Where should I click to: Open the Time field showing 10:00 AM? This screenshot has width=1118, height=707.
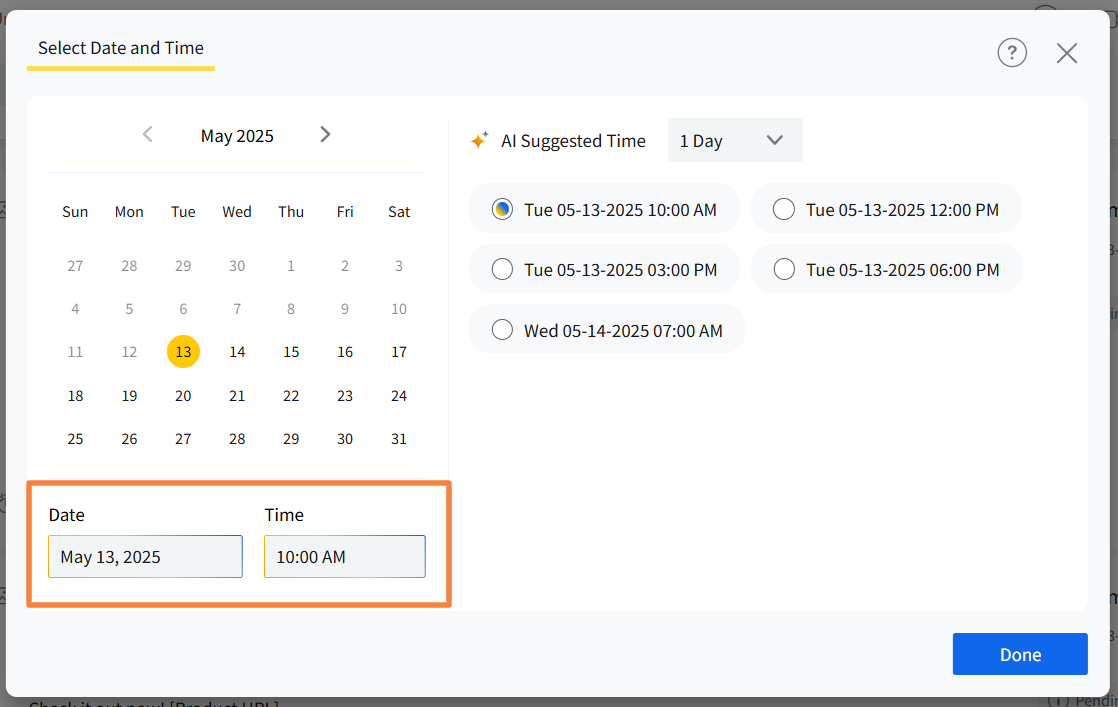(x=345, y=557)
